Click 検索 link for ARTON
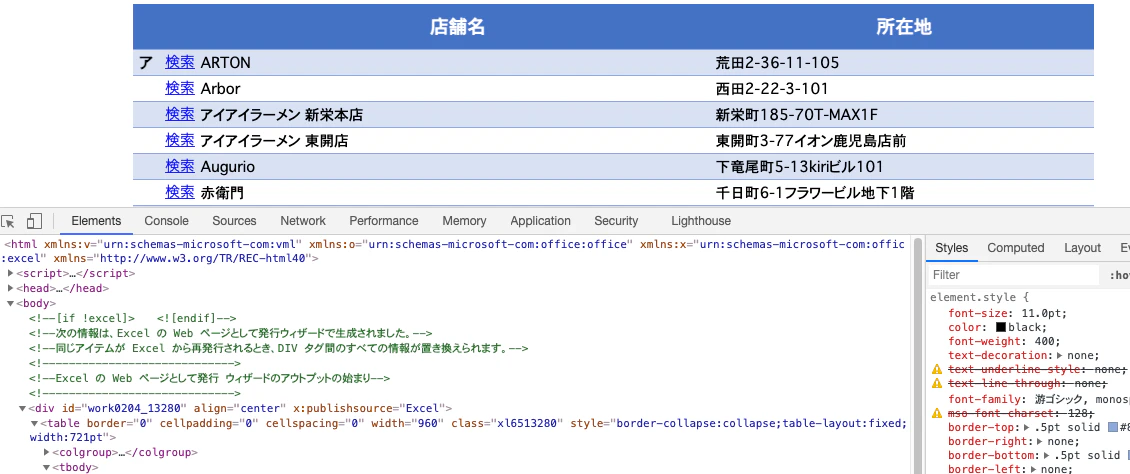The image size is (1130, 474). coord(179,63)
